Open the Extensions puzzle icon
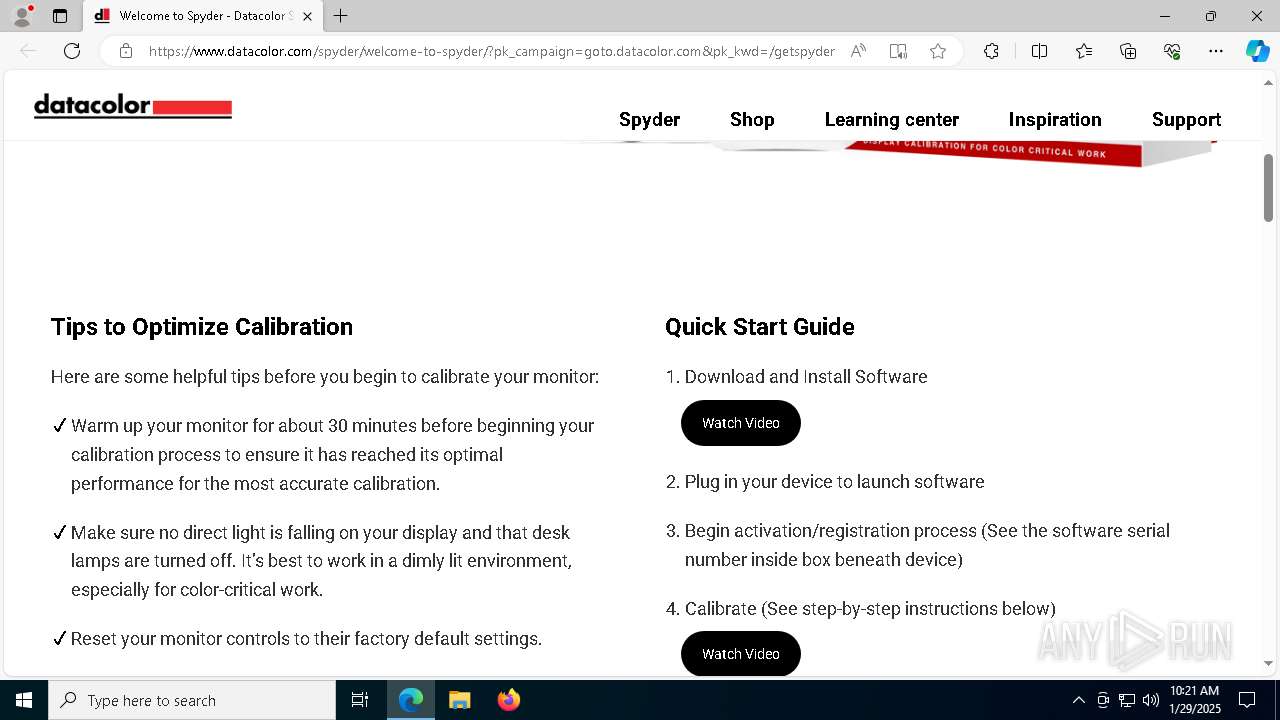 coord(991,51)
